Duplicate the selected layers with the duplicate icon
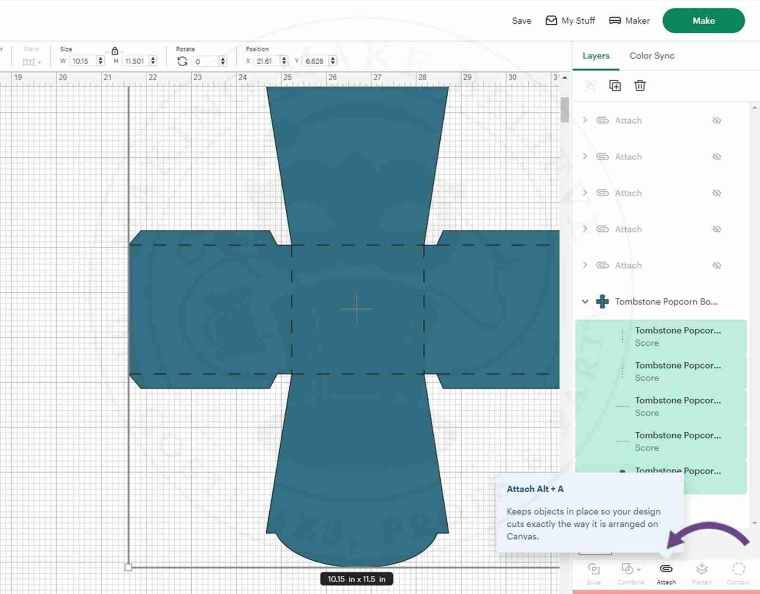Viewport: 760px width, 594px height. [x=615, y=86]
